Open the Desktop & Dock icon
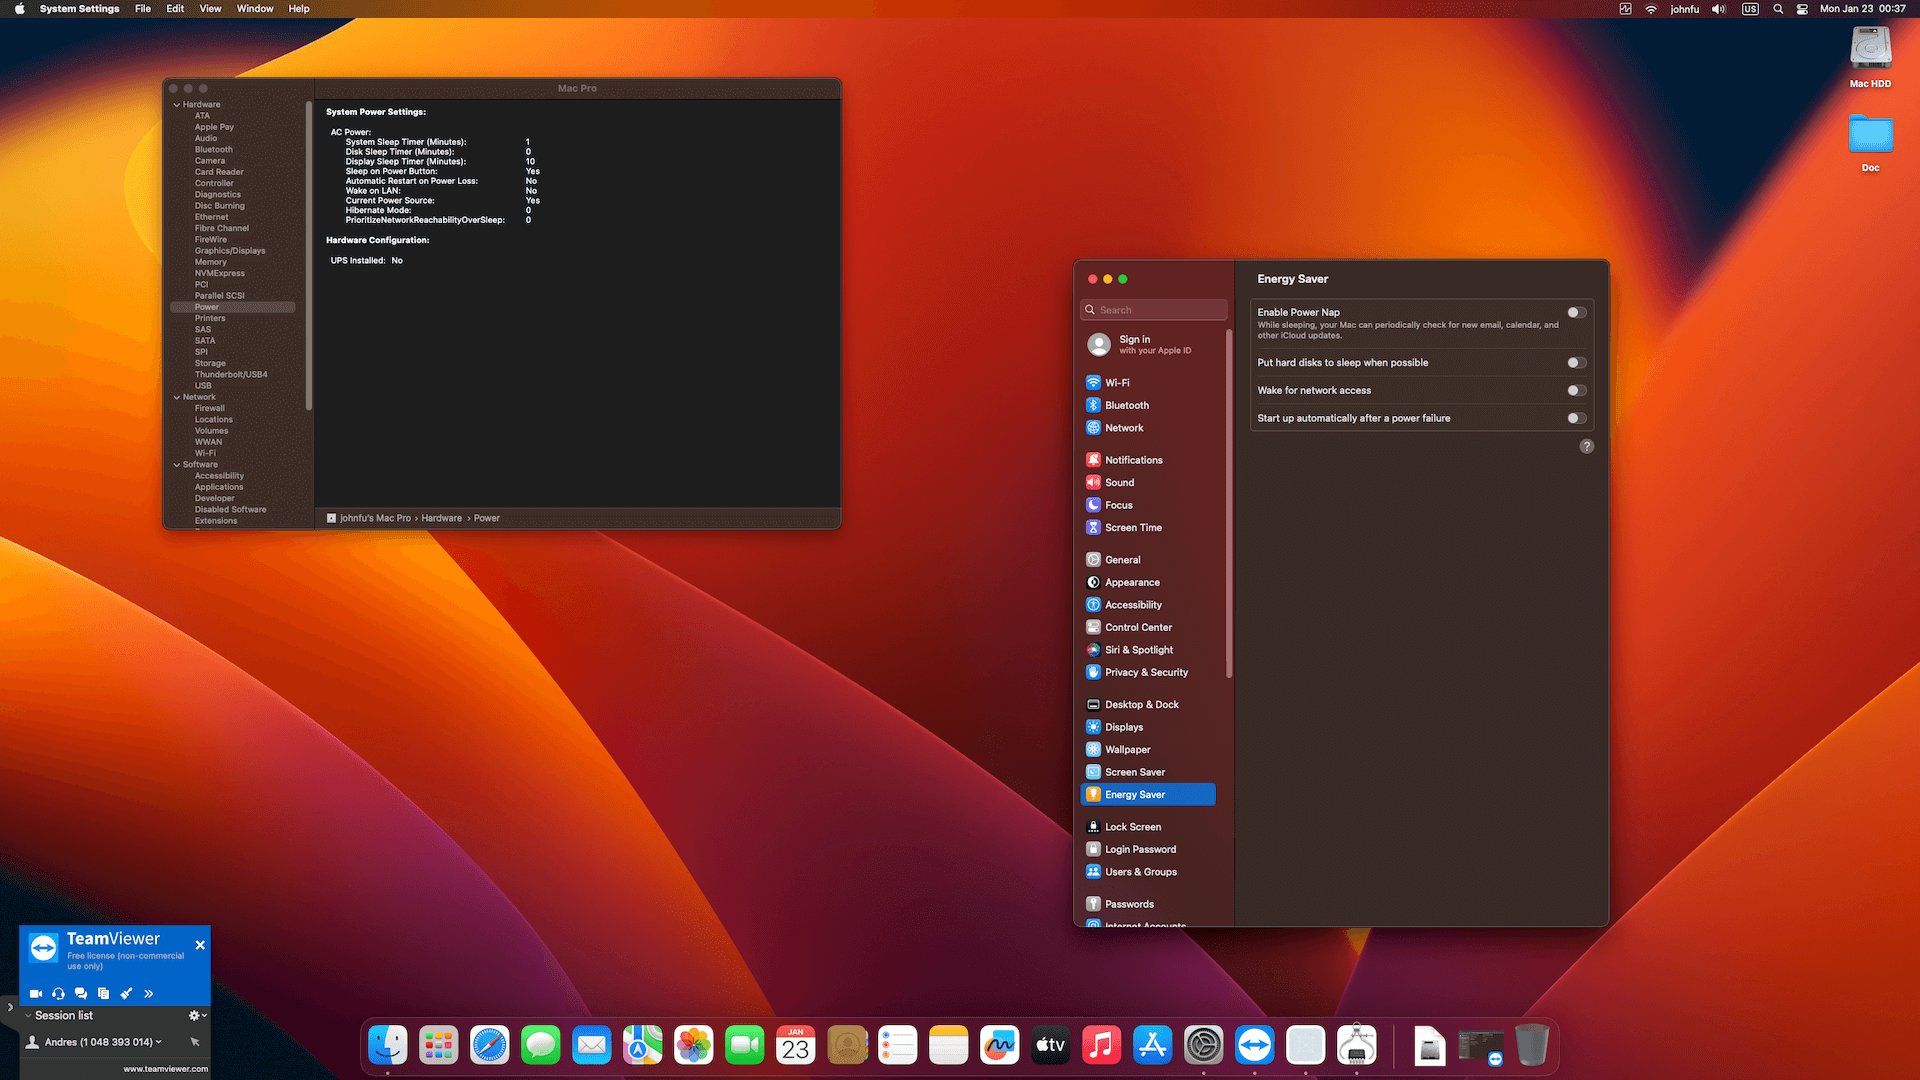This screenshot has height=1080, width=1920. 1093,705
